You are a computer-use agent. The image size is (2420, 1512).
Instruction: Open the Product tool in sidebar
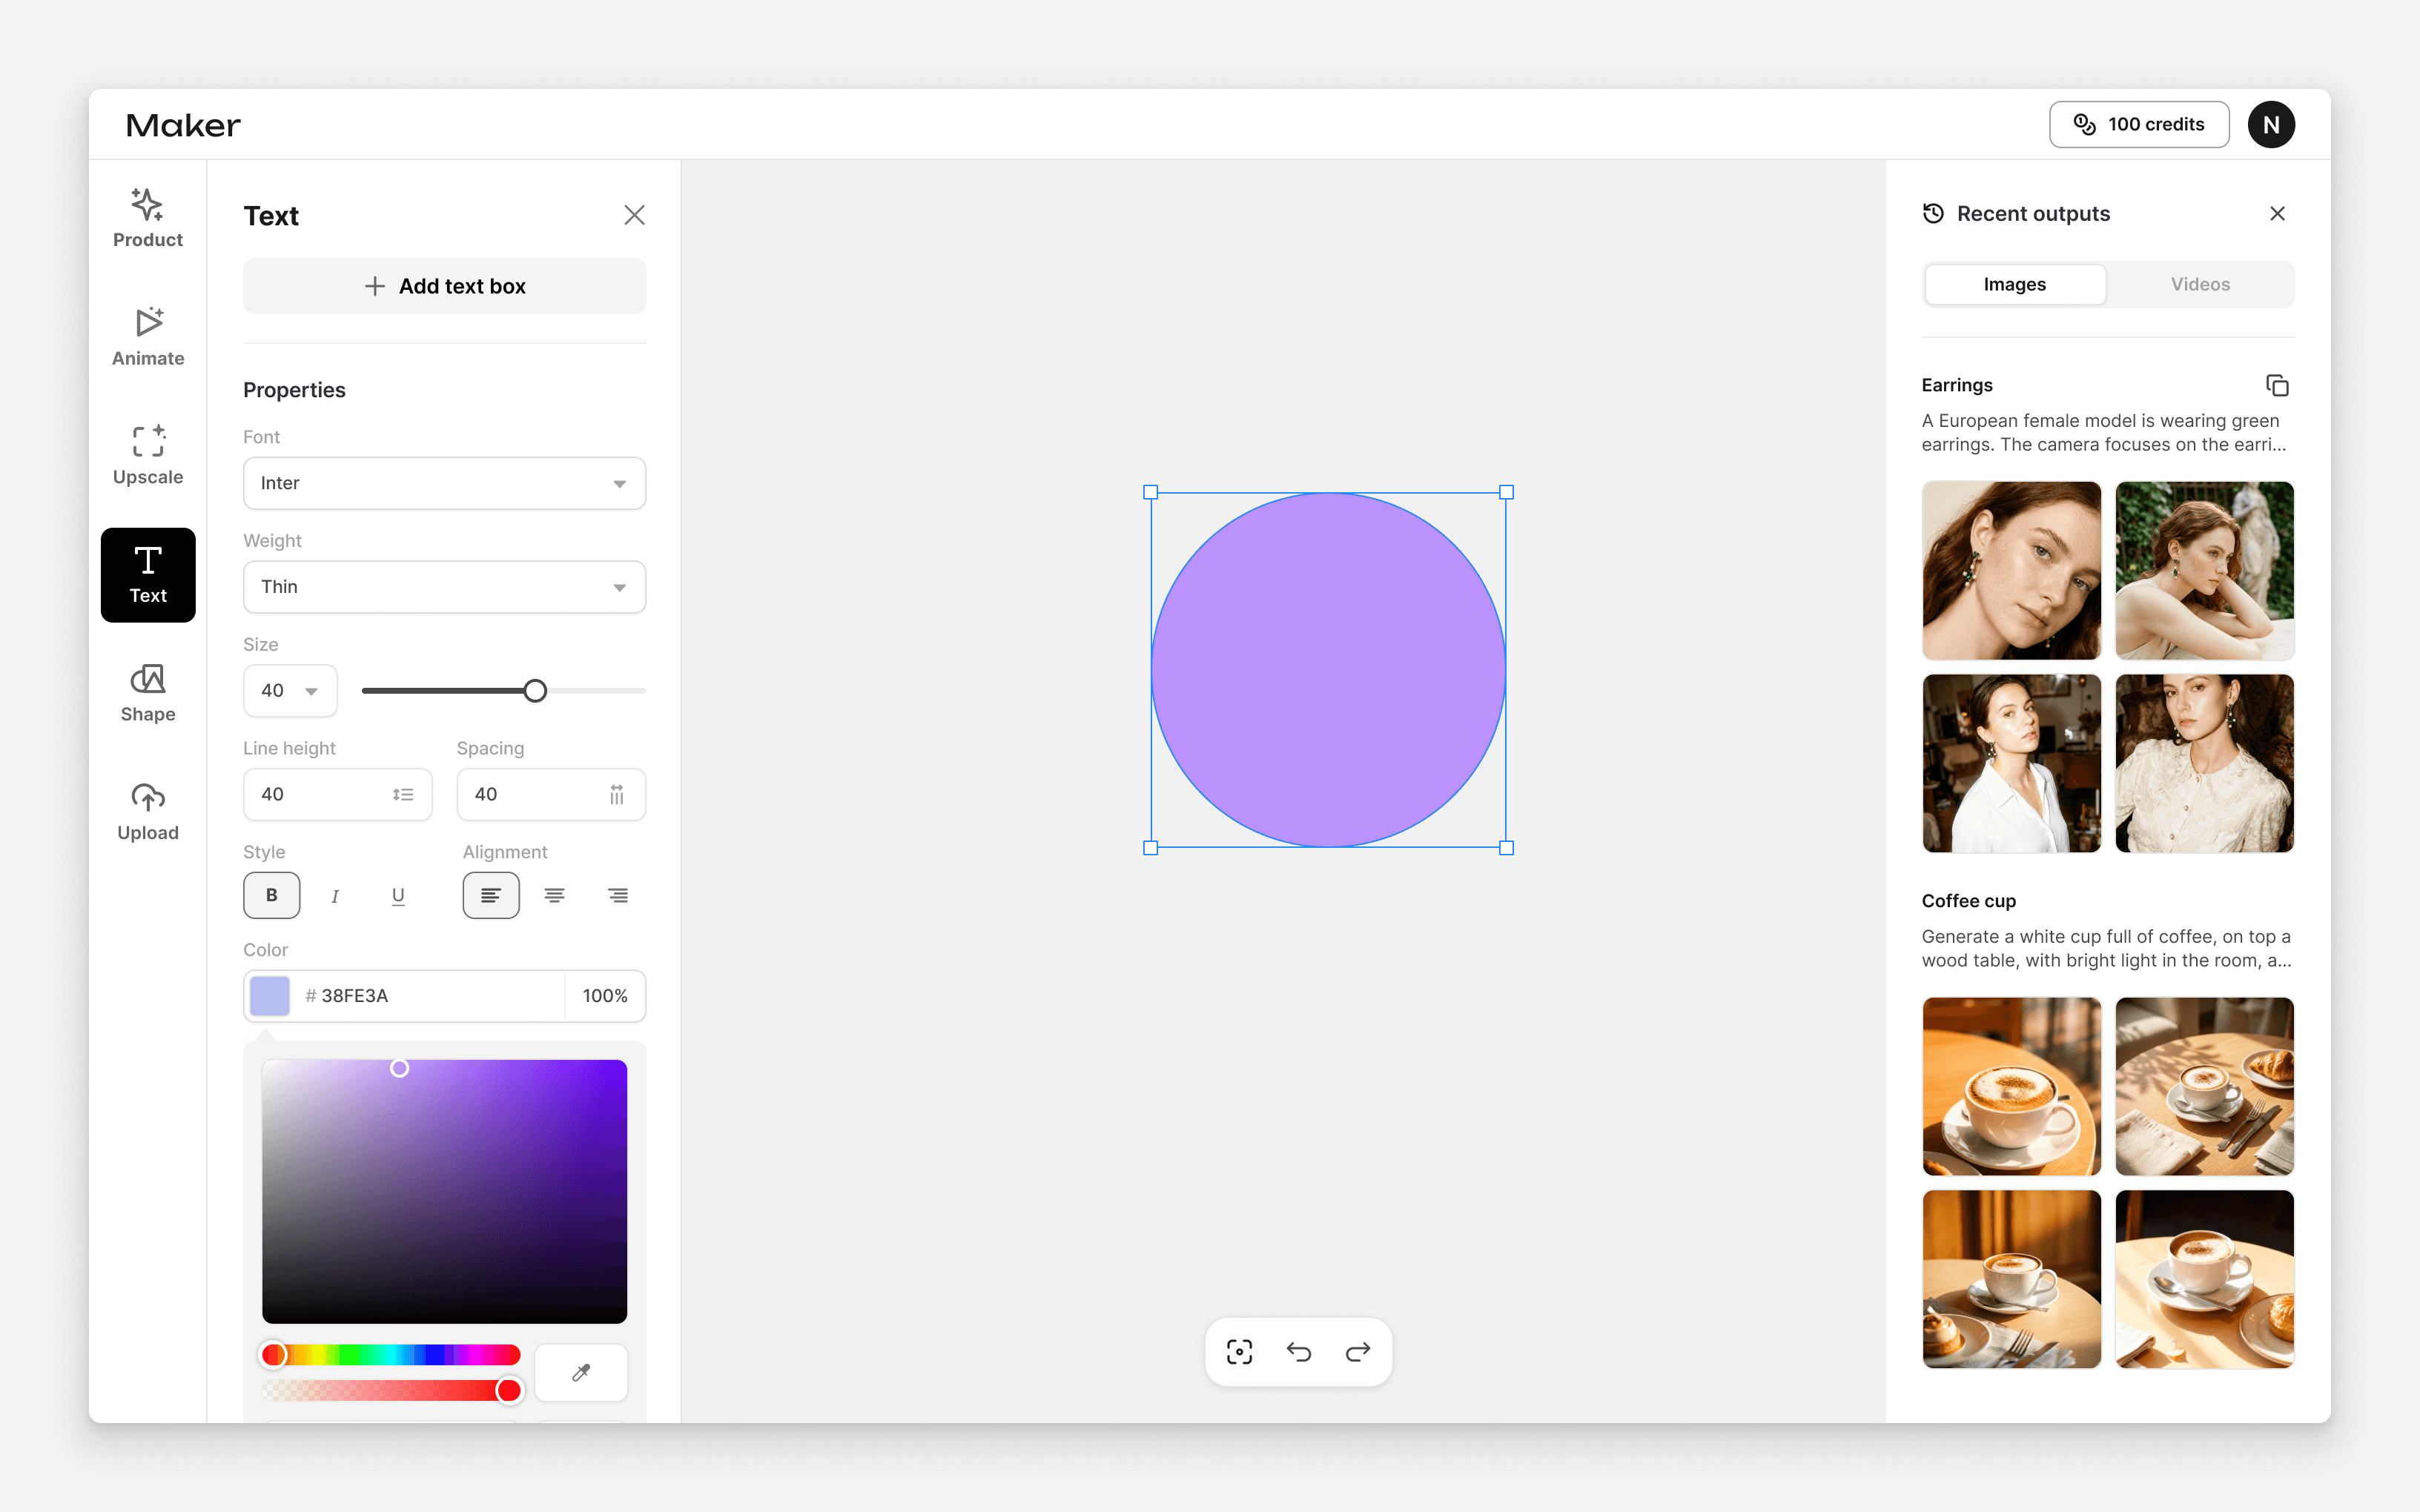coord(148,218)
